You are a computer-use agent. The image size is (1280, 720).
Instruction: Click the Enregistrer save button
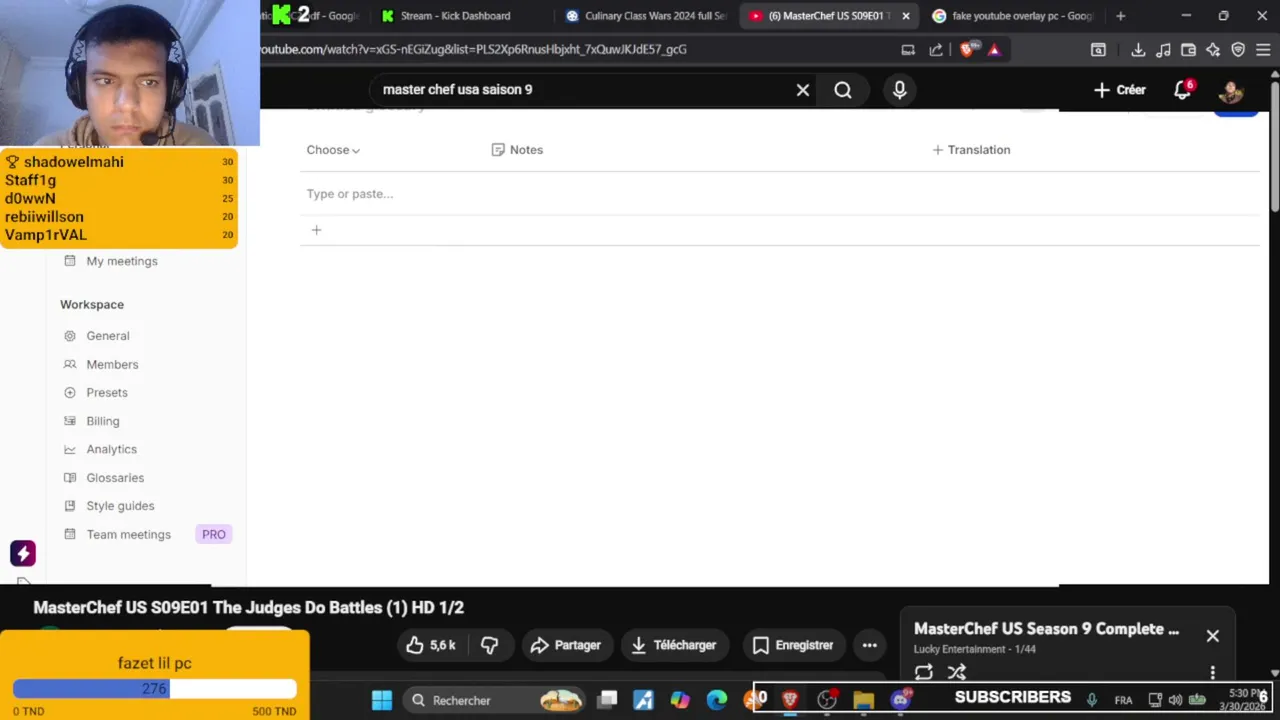click(x=793, y=645)
